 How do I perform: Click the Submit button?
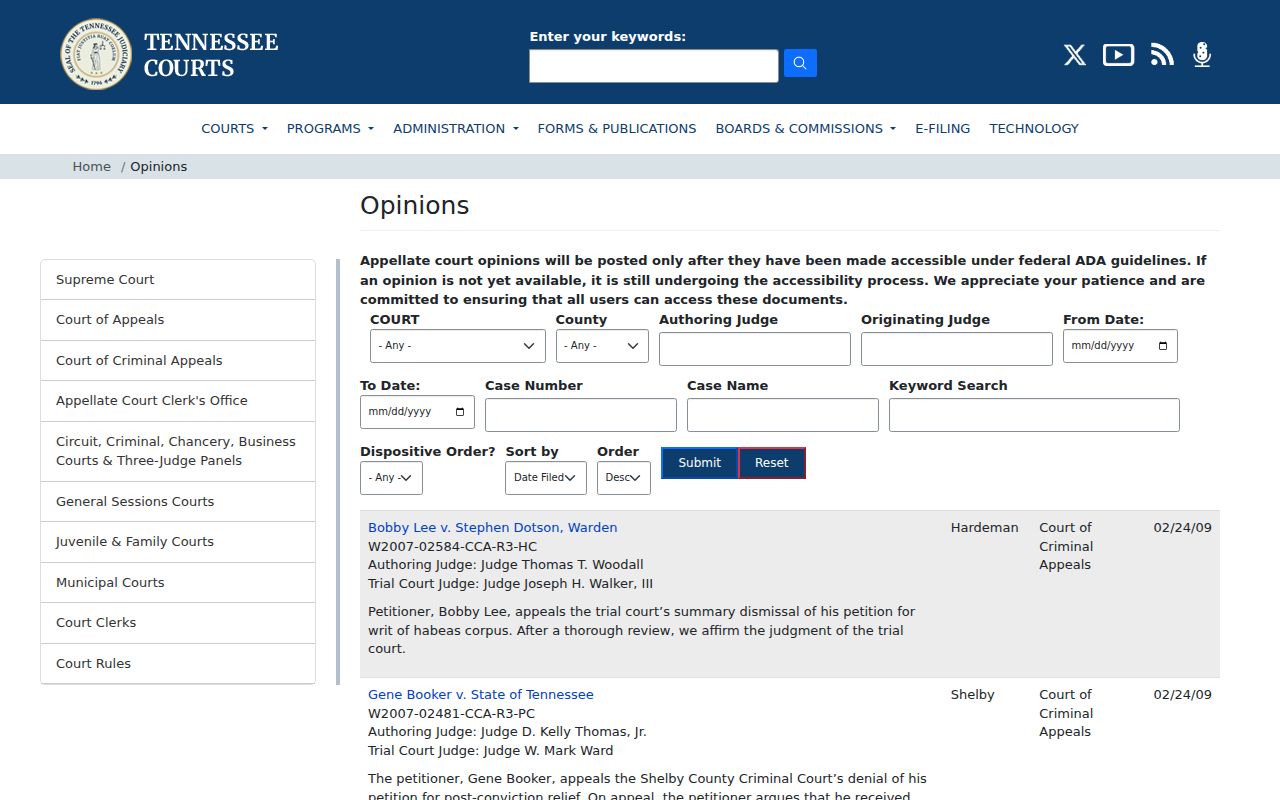point(699,463)
